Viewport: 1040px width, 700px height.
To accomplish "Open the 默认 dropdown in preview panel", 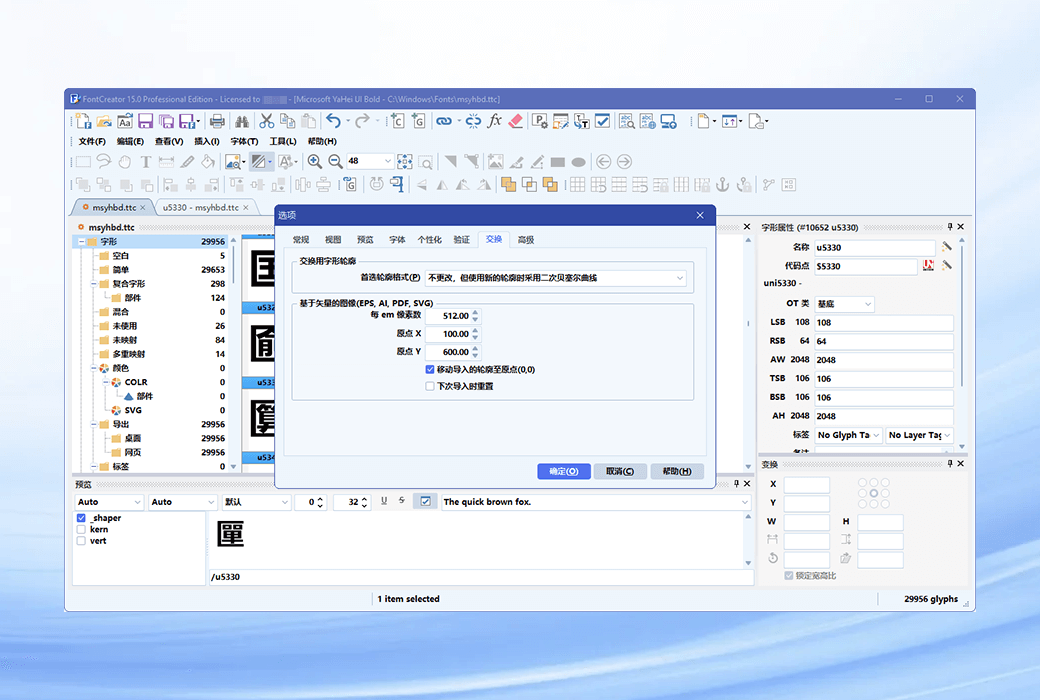I will click(256, 502).
